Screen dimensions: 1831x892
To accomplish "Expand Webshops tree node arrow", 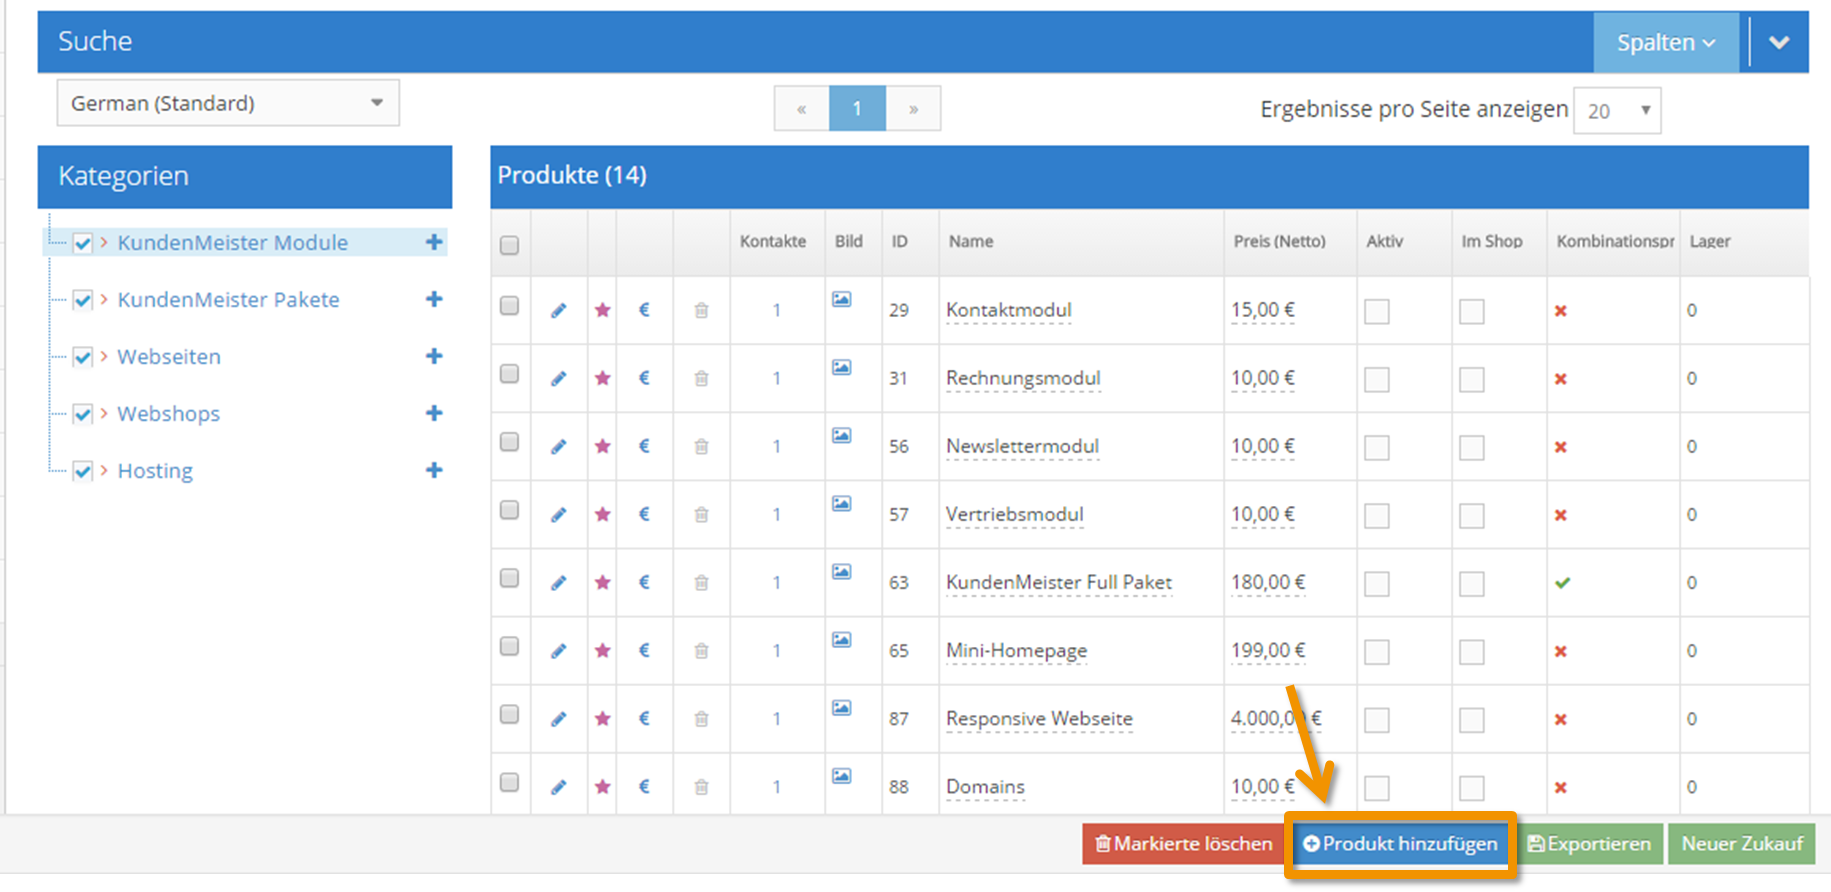I will [104, 413].
